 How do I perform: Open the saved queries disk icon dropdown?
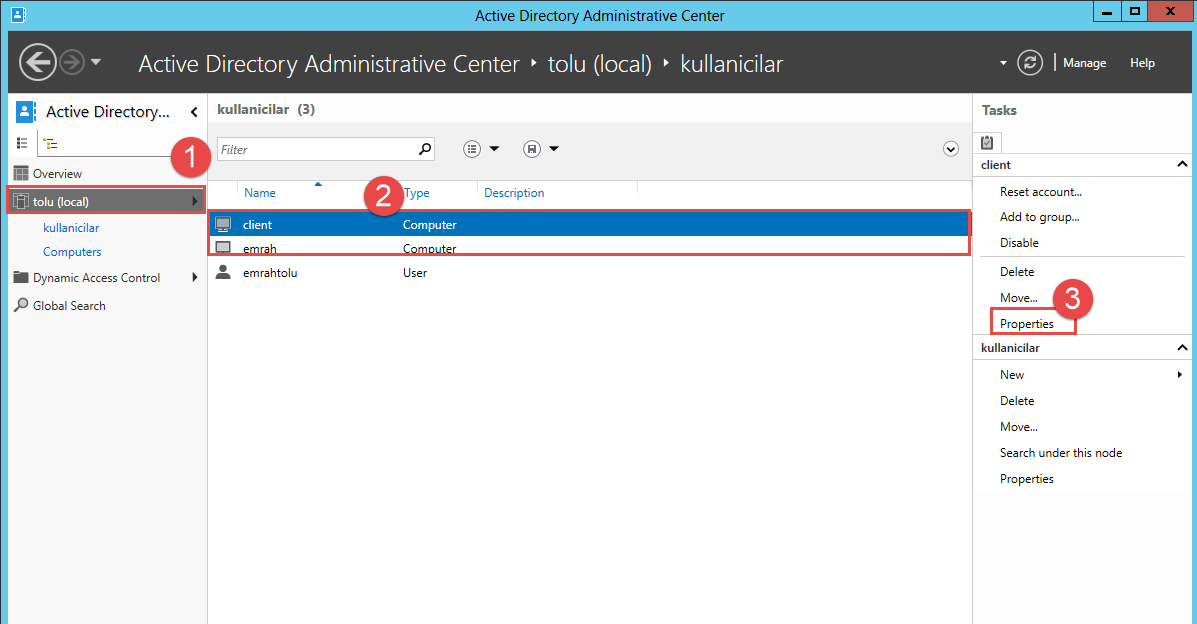(541, 149)
